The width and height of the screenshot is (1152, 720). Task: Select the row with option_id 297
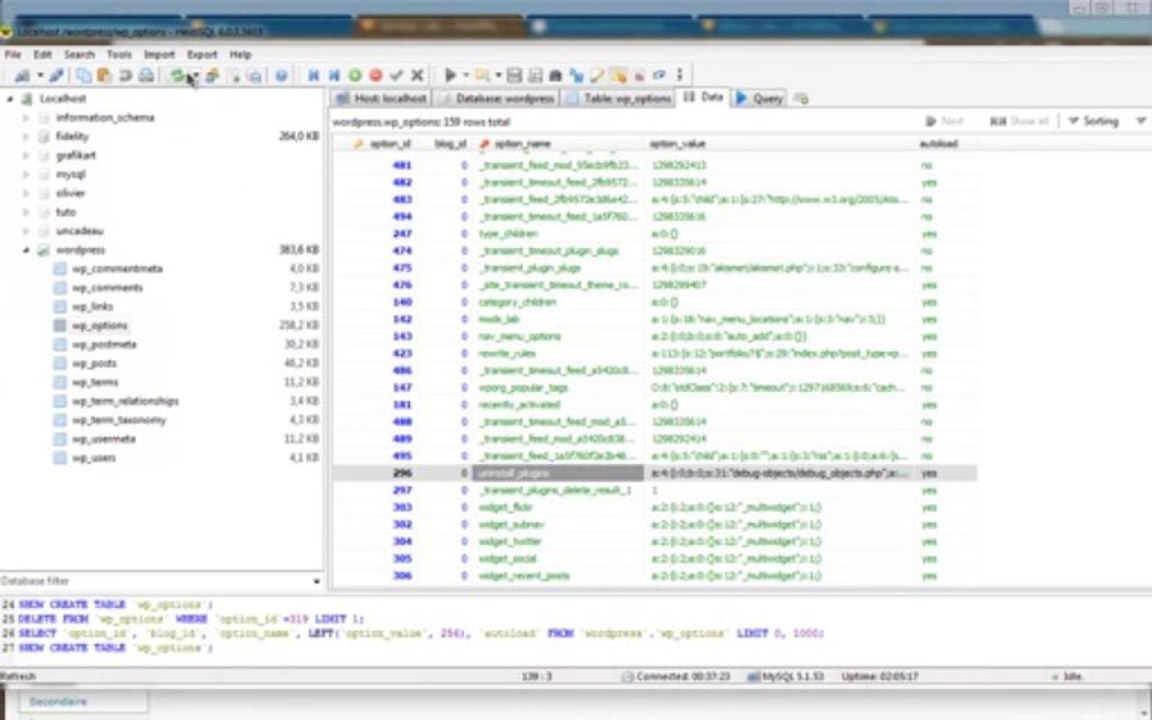coord(655,491)
